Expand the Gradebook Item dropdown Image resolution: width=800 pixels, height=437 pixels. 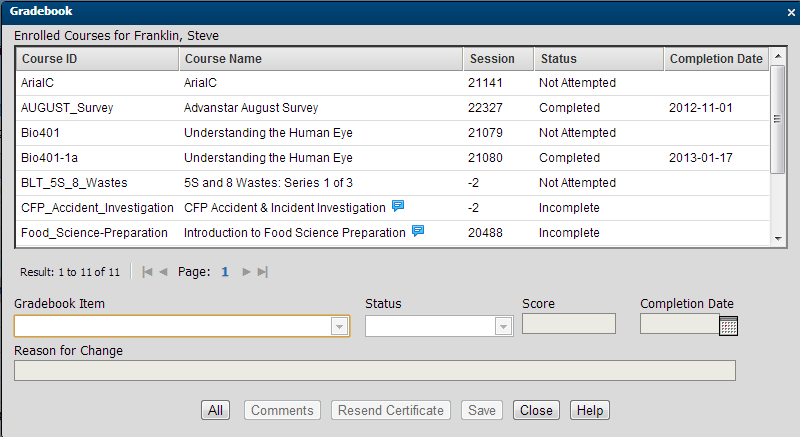(339, 326)
